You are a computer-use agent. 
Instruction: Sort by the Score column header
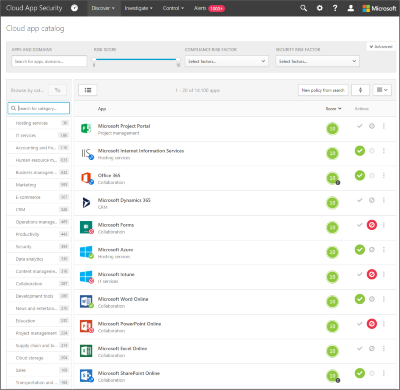pos(333,109)
